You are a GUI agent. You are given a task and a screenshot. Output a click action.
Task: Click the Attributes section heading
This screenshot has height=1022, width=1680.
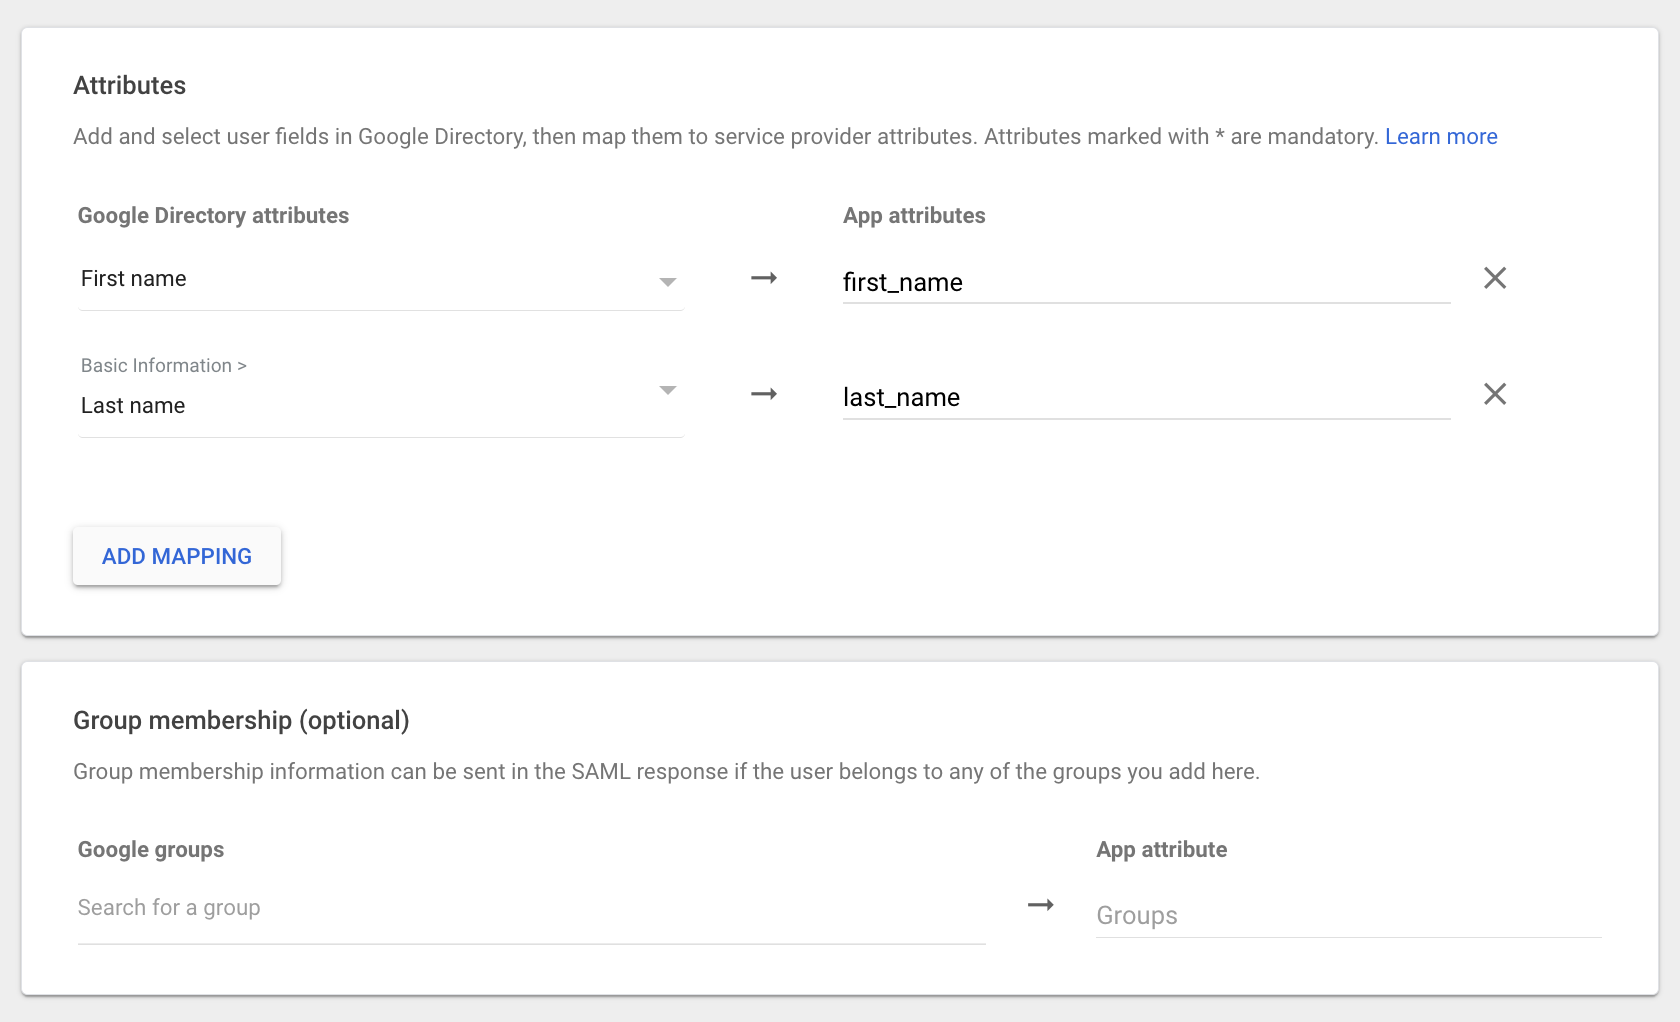(130, 86)
